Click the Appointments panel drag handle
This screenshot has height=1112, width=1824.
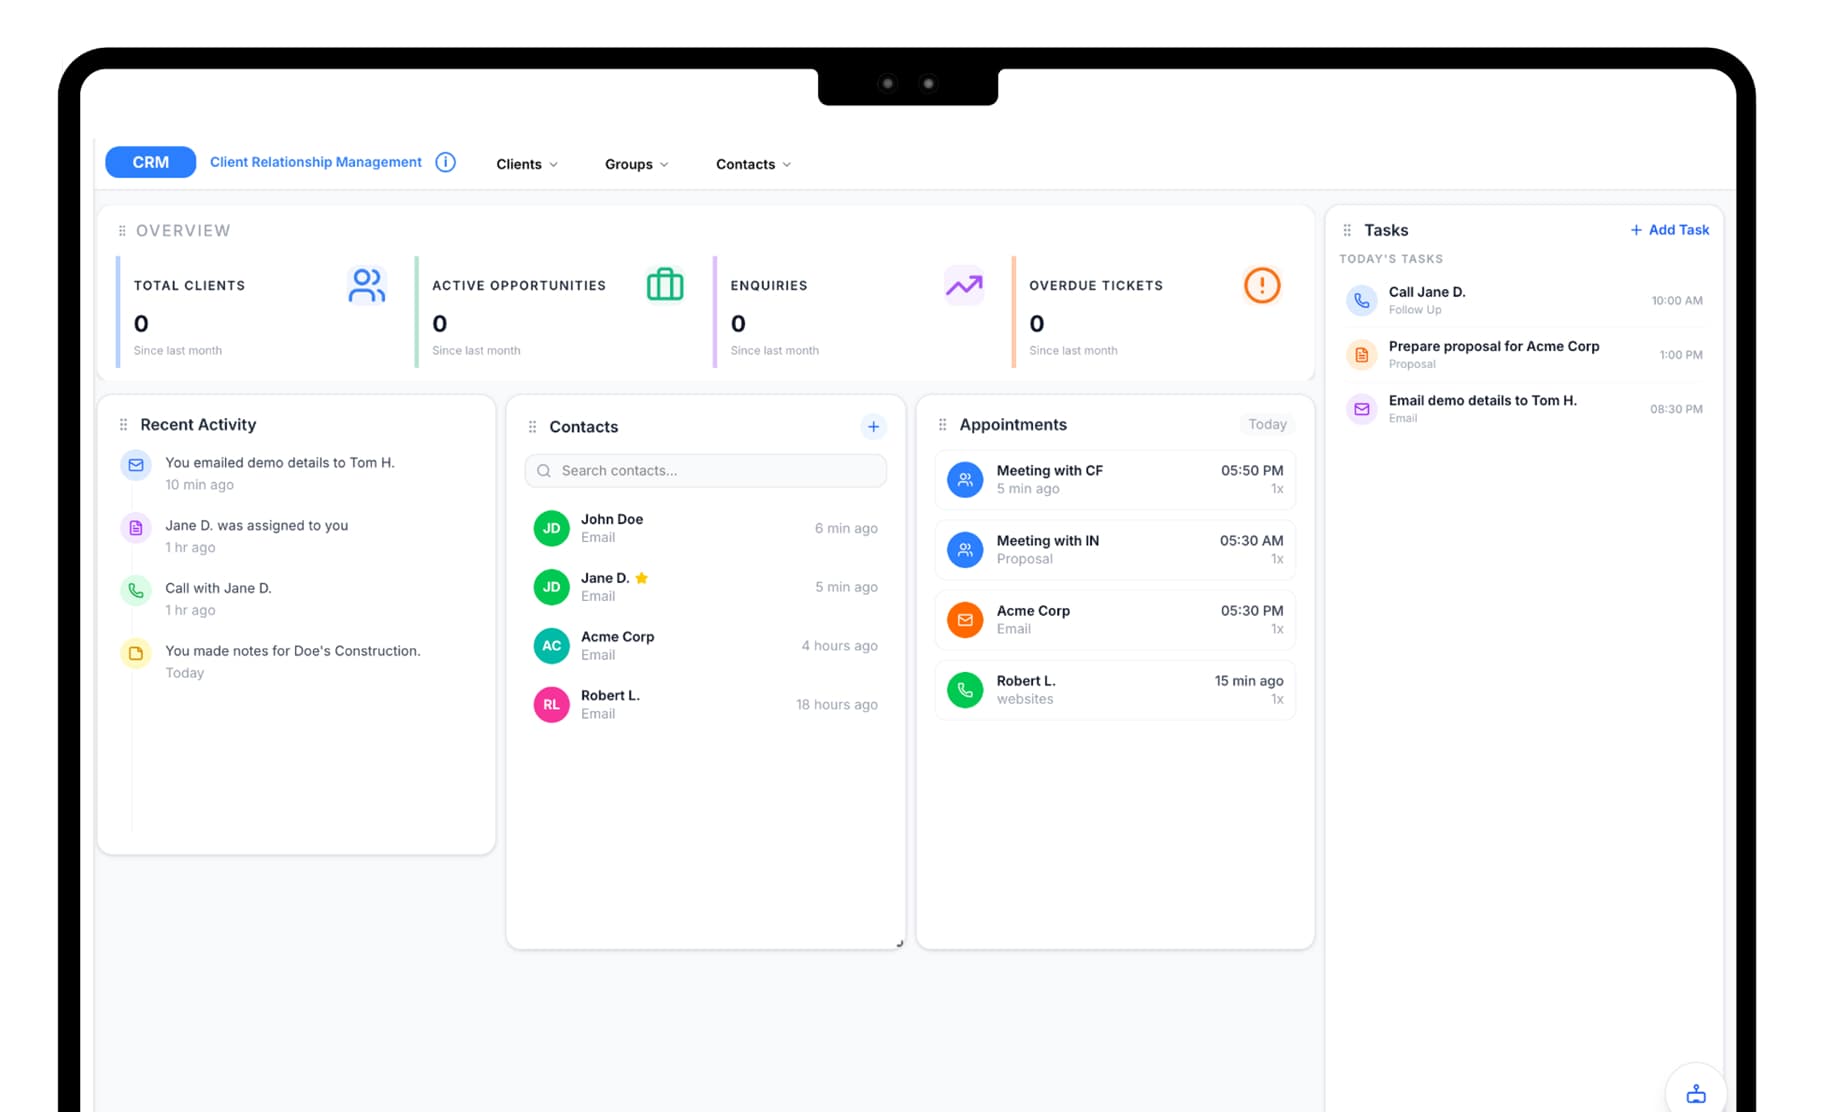[942, 425]
